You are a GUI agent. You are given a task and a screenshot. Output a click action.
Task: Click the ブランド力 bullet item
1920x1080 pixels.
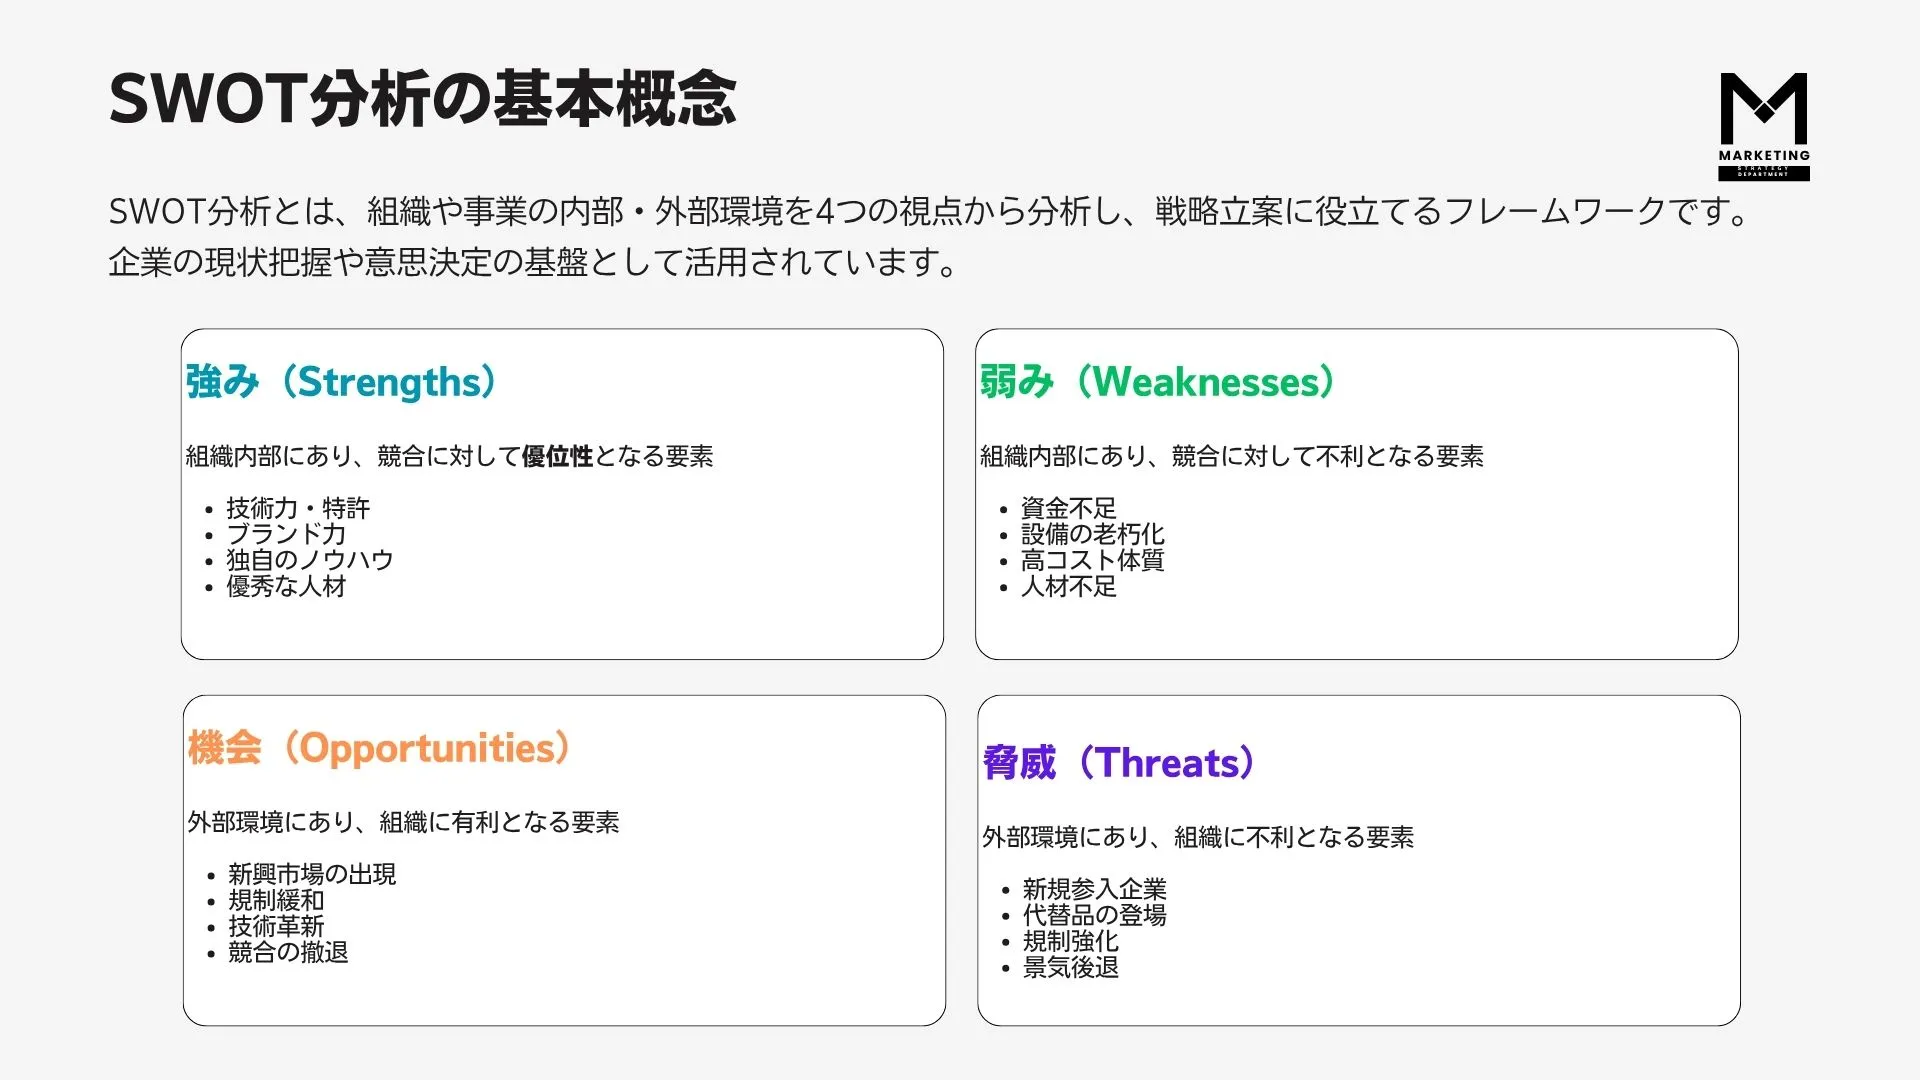[x=286, y=534]
